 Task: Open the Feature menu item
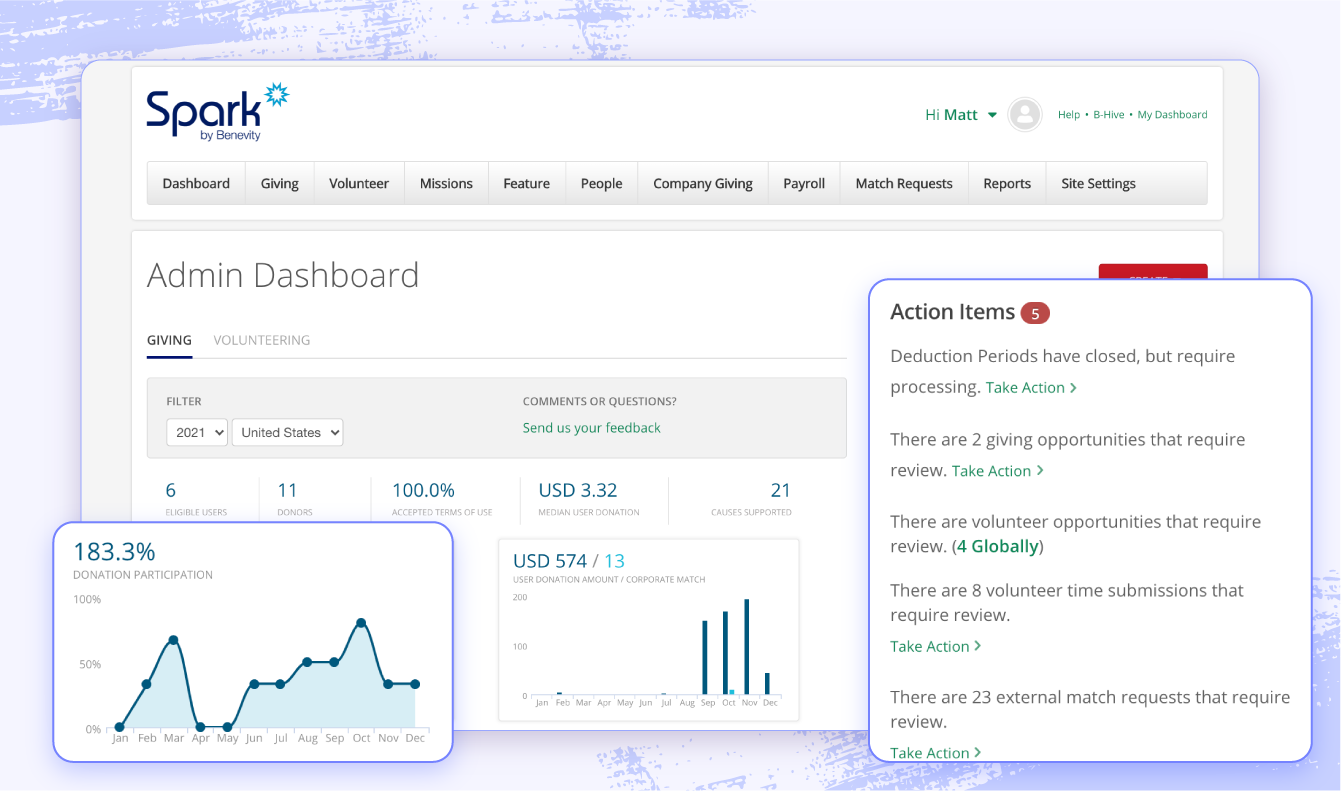point(527,183)
